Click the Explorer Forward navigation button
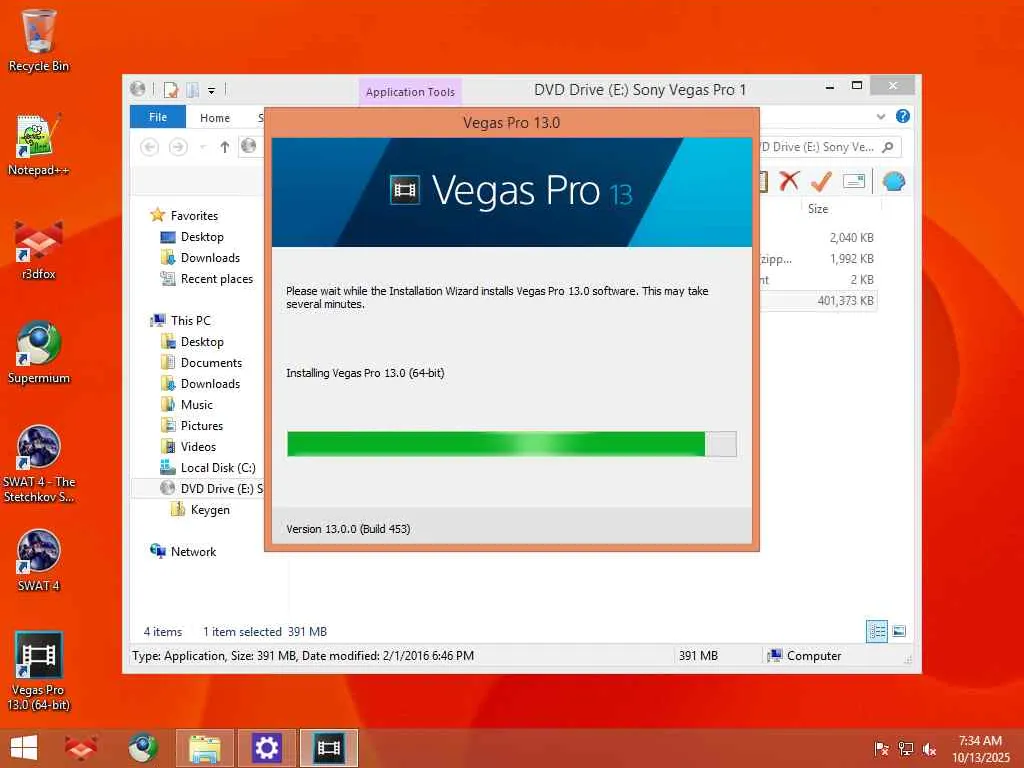Viewport: 1024px width, 768px height. pyautogui.click(x=178, y=147)
